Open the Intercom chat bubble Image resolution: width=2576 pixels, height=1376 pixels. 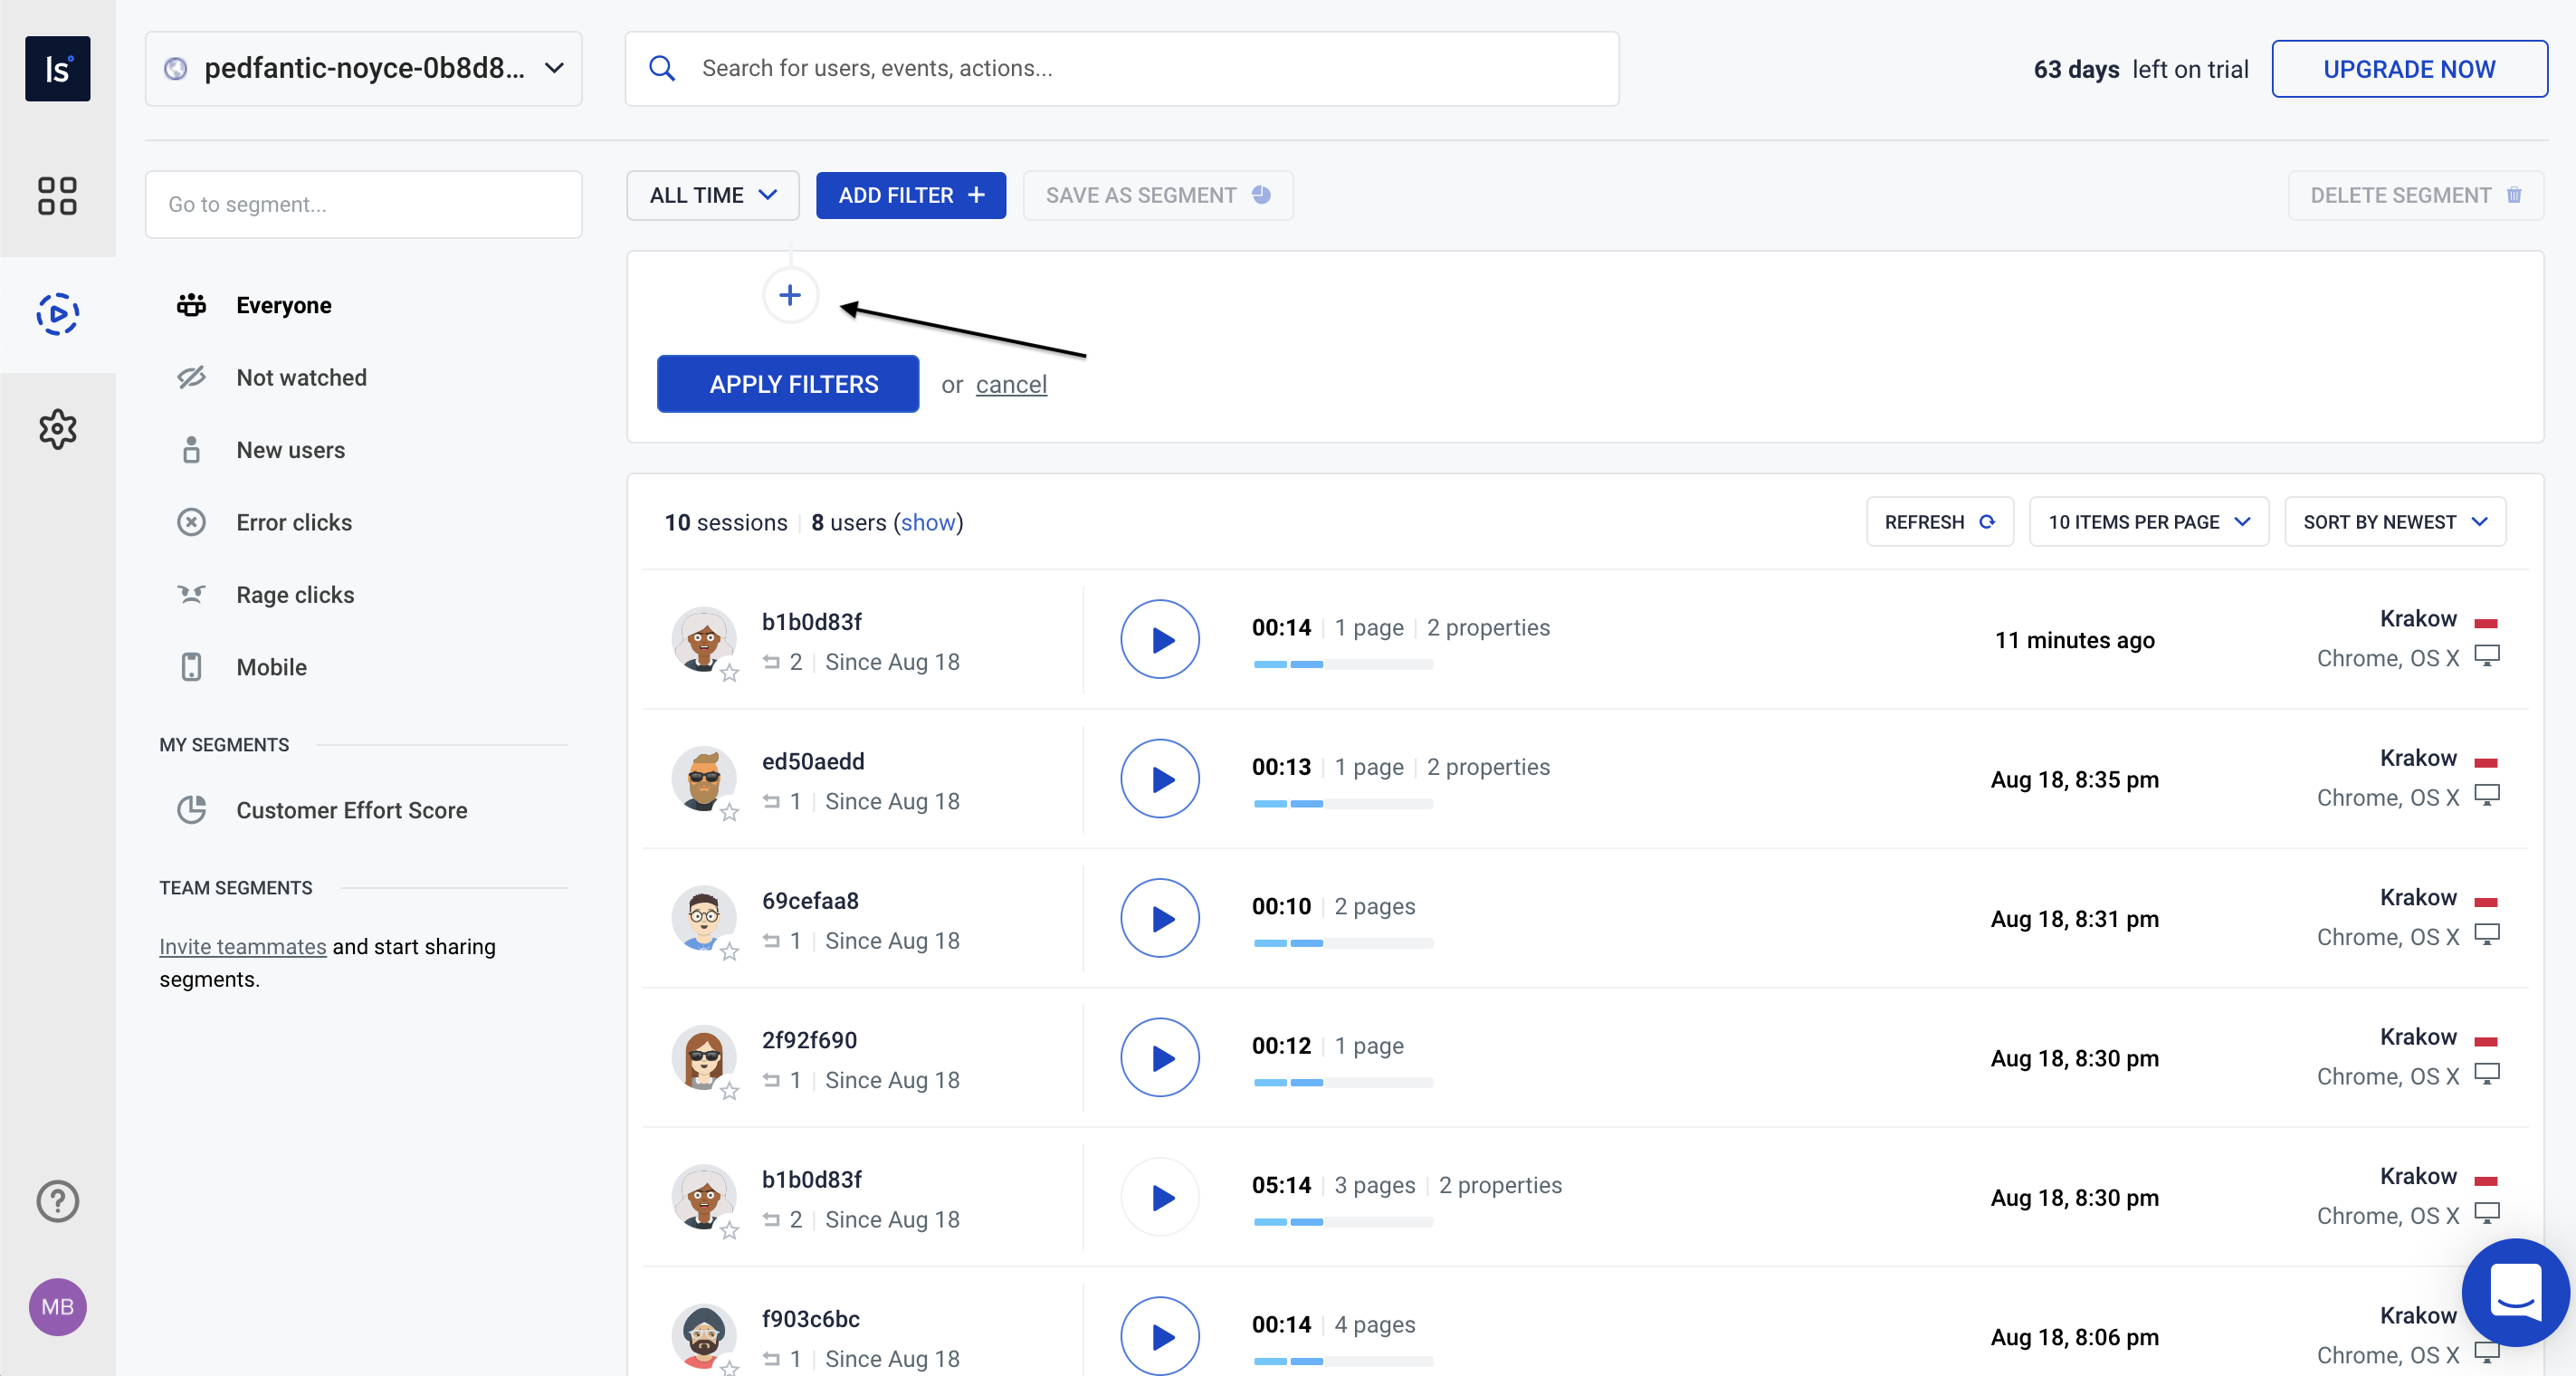2514,1292
